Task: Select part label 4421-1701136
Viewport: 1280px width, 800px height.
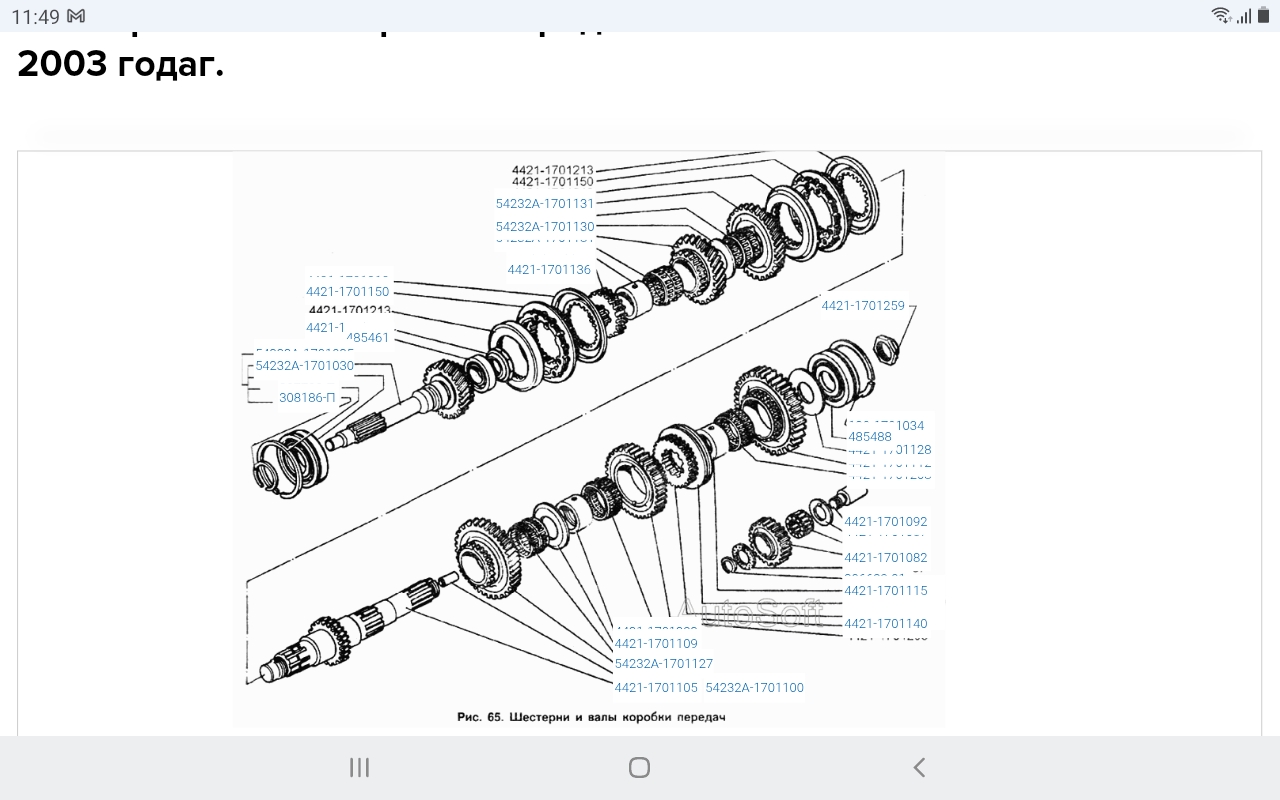Action: (x=549, y=270)
